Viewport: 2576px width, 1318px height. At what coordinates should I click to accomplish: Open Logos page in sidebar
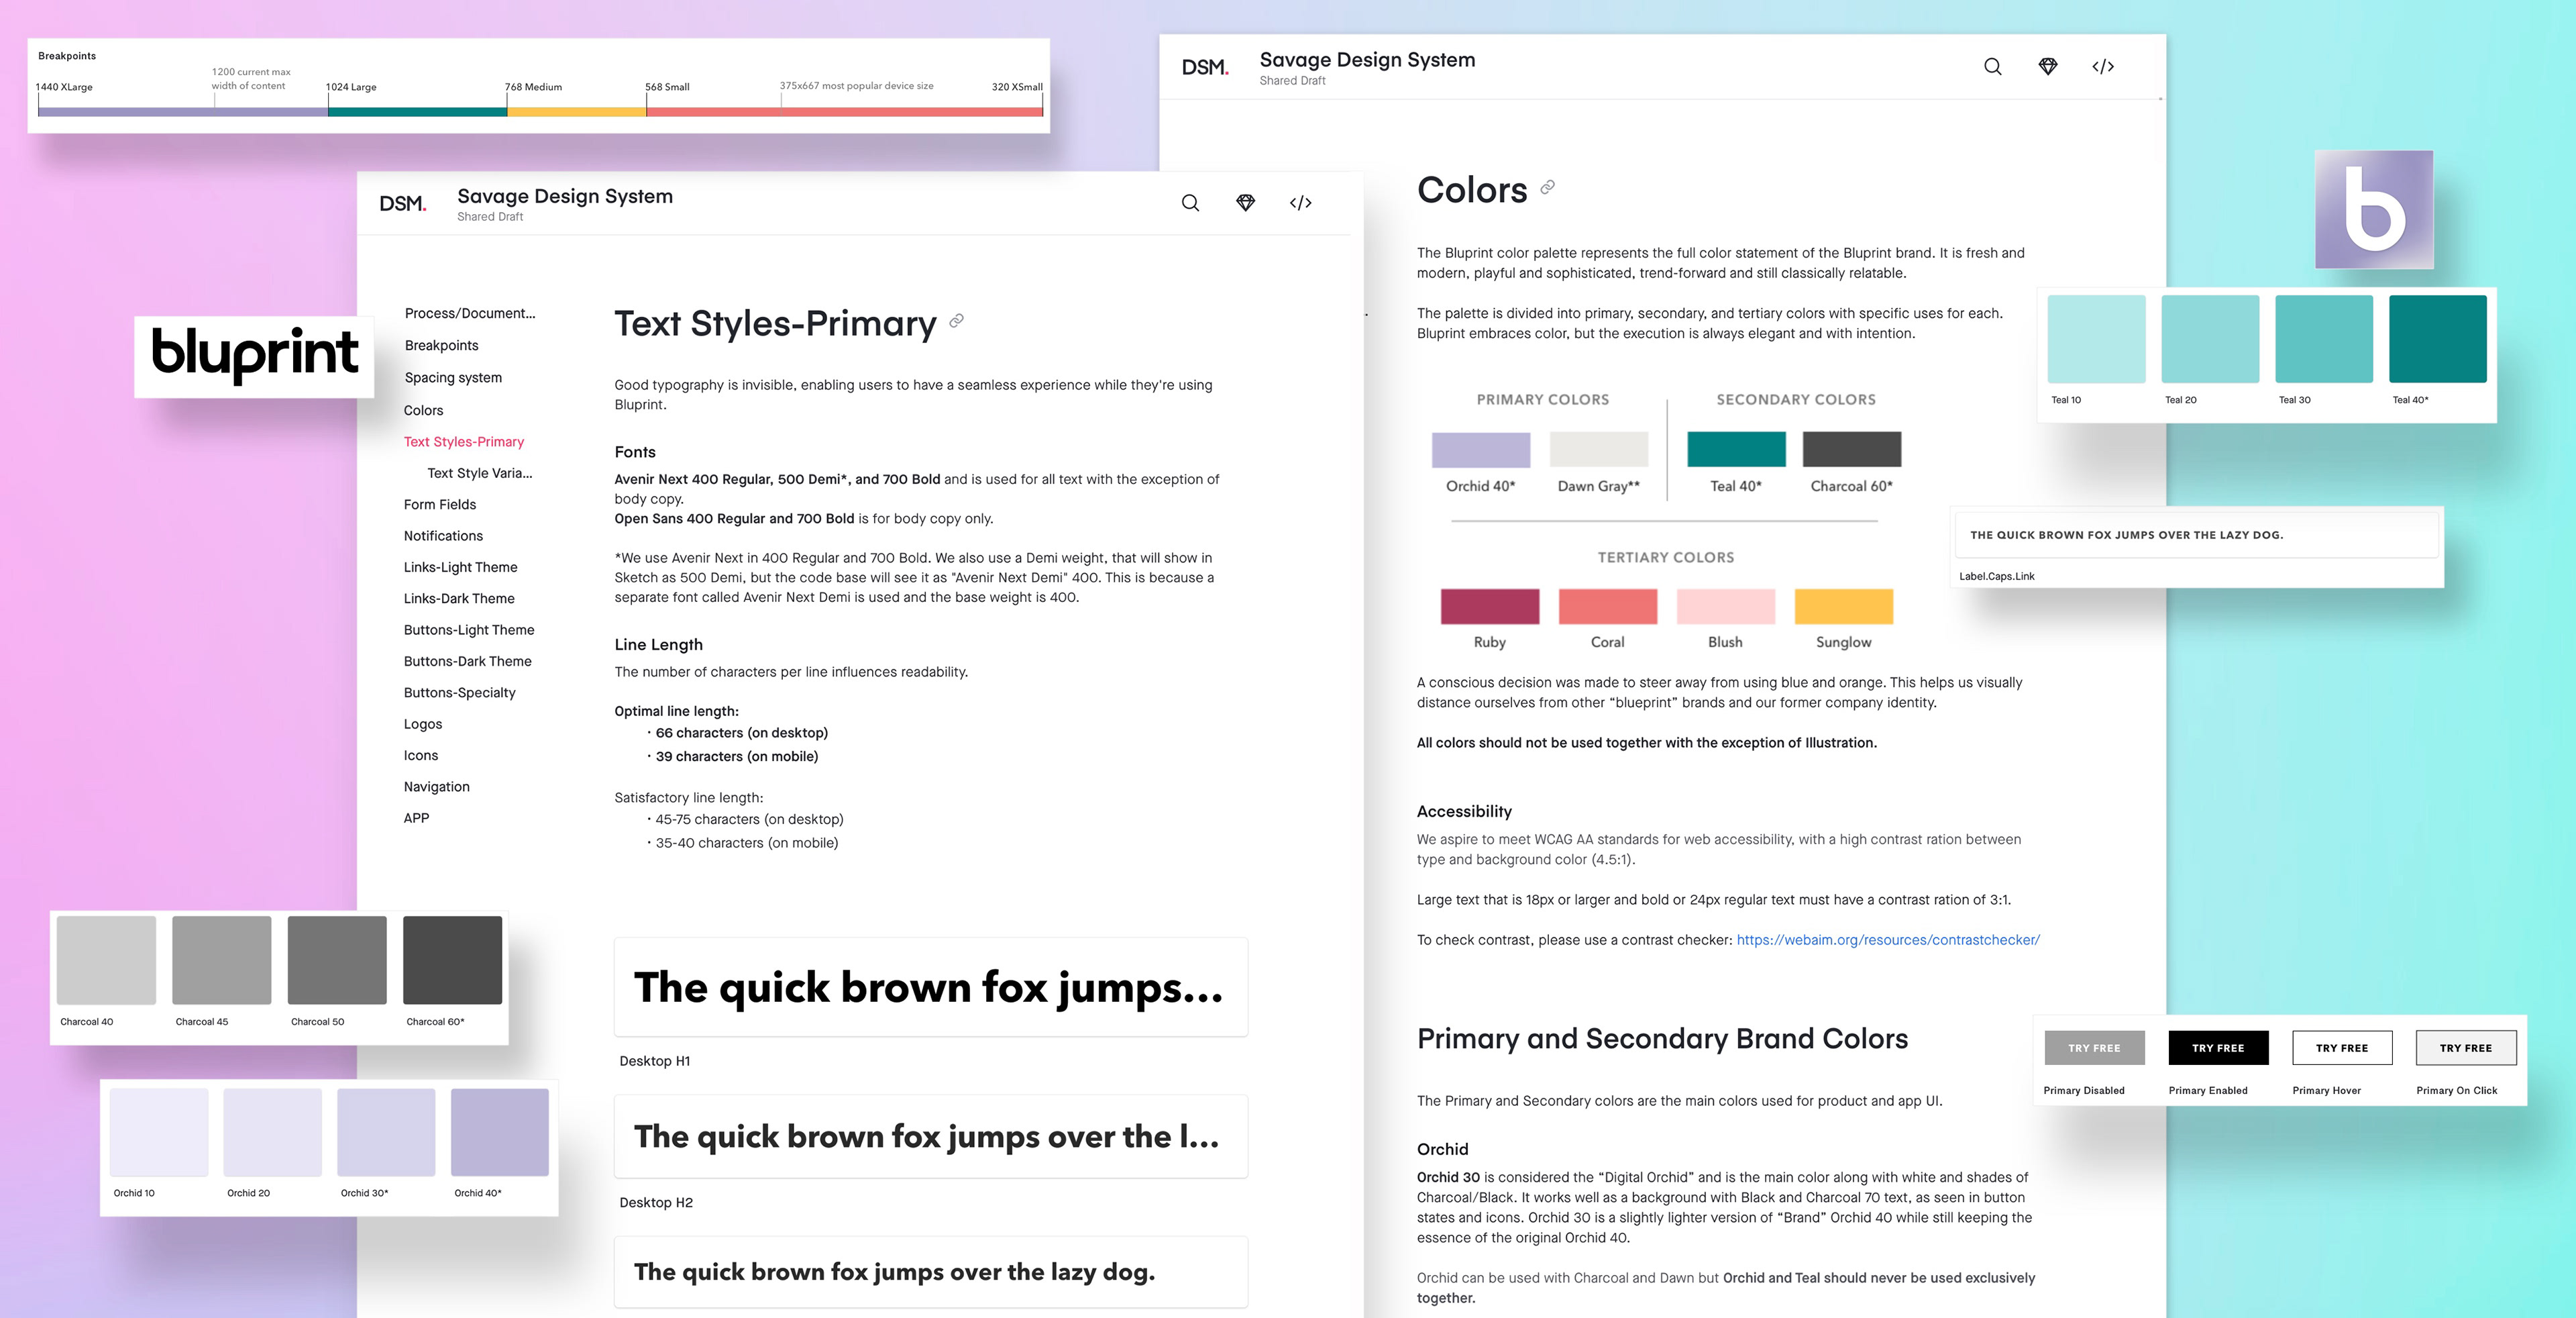click(x=423, y=724)
